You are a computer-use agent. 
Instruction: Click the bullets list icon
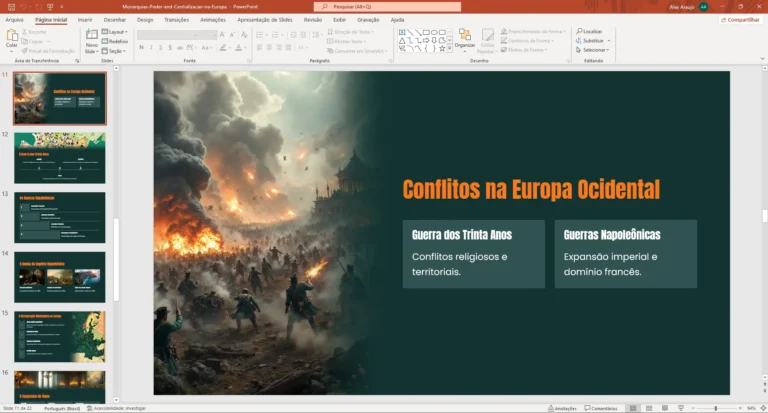tap(261, 35)
